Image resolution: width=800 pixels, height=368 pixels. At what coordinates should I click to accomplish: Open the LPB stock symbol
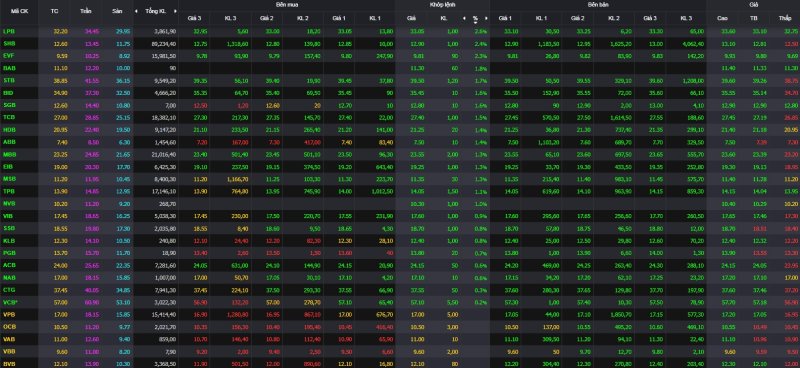point(9,31)
